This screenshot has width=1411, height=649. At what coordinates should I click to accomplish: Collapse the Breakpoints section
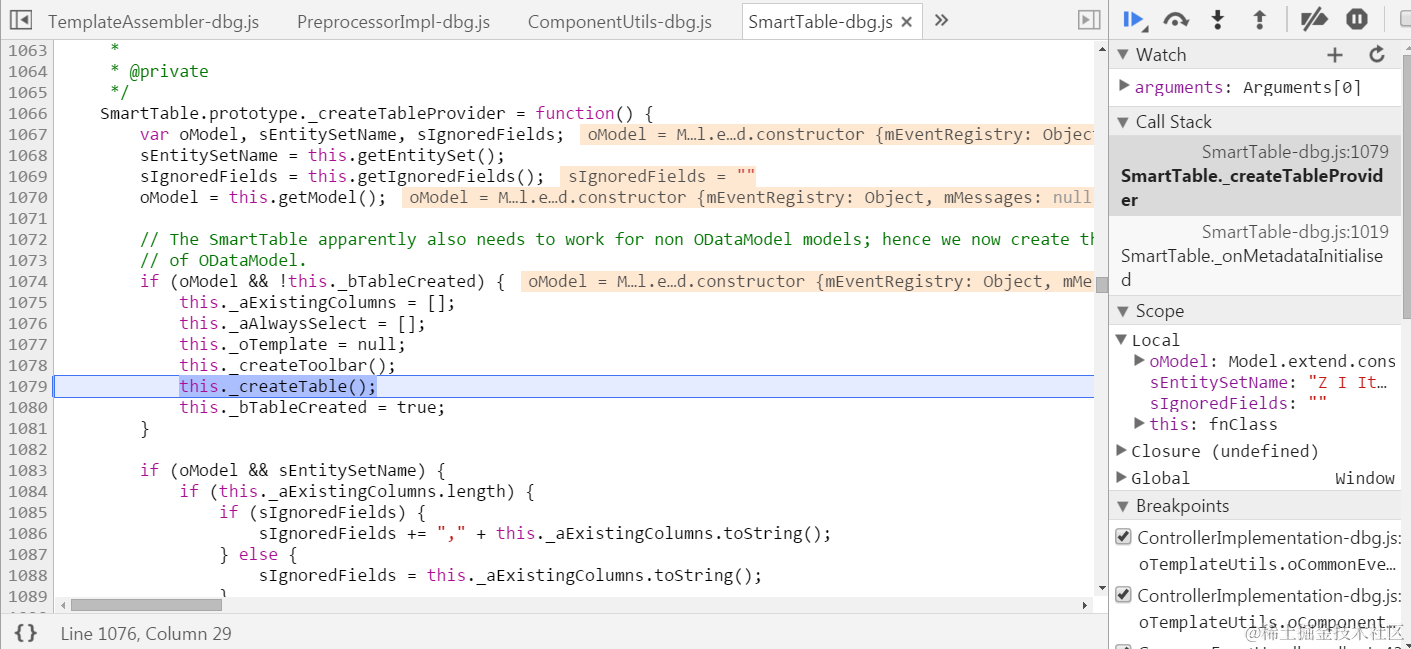(1122, 506)
